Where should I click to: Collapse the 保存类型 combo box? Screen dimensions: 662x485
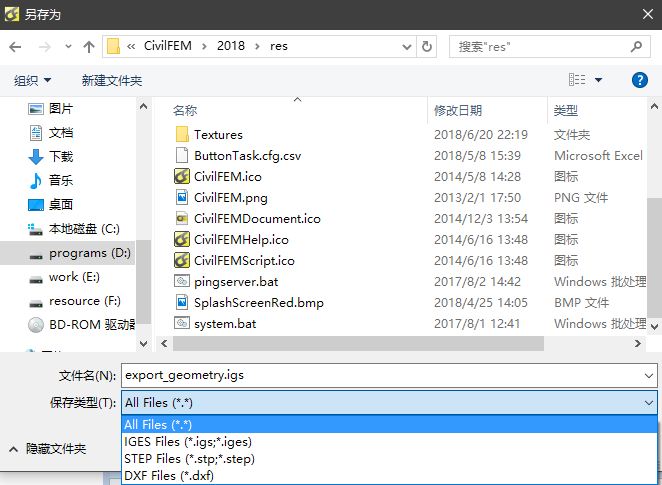click(649, 403)
